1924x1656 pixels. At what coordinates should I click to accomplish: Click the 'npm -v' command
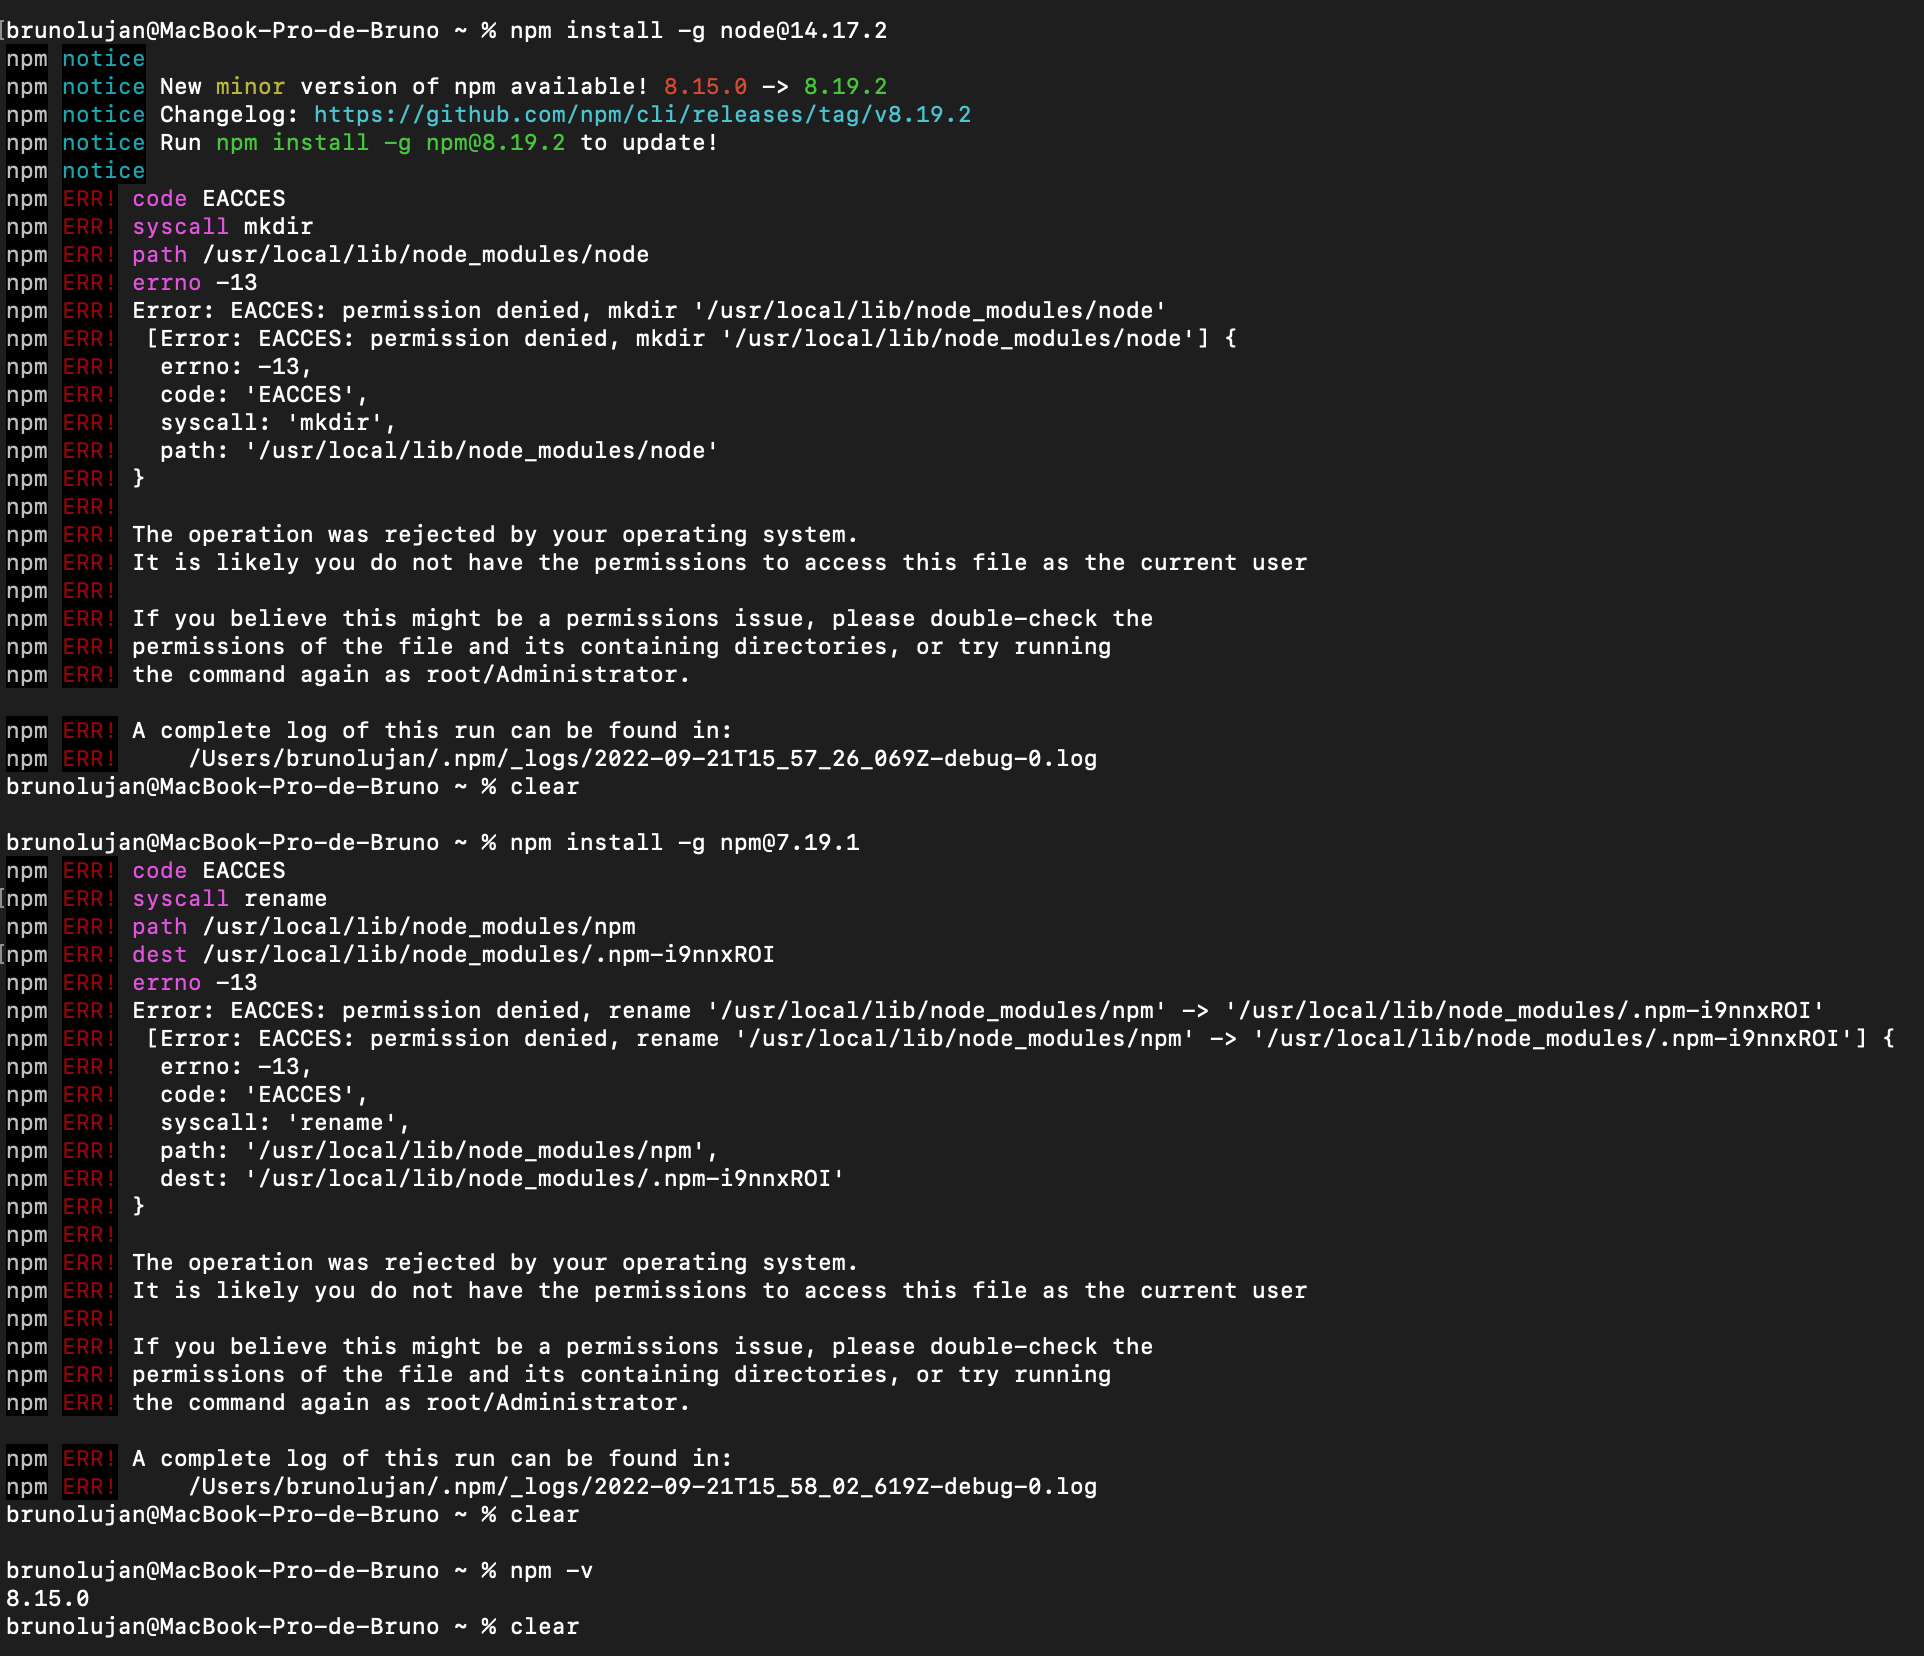(551, 1571)
